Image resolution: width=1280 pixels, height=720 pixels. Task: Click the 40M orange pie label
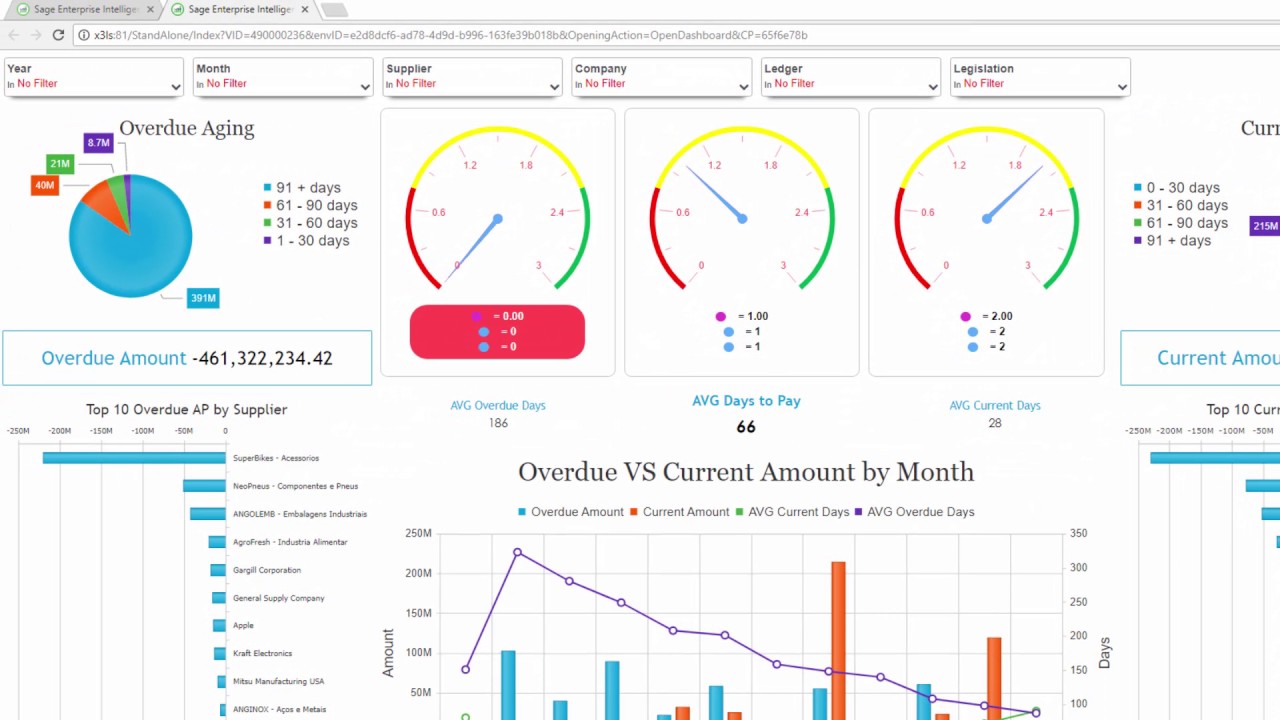(x=45, y=185)
